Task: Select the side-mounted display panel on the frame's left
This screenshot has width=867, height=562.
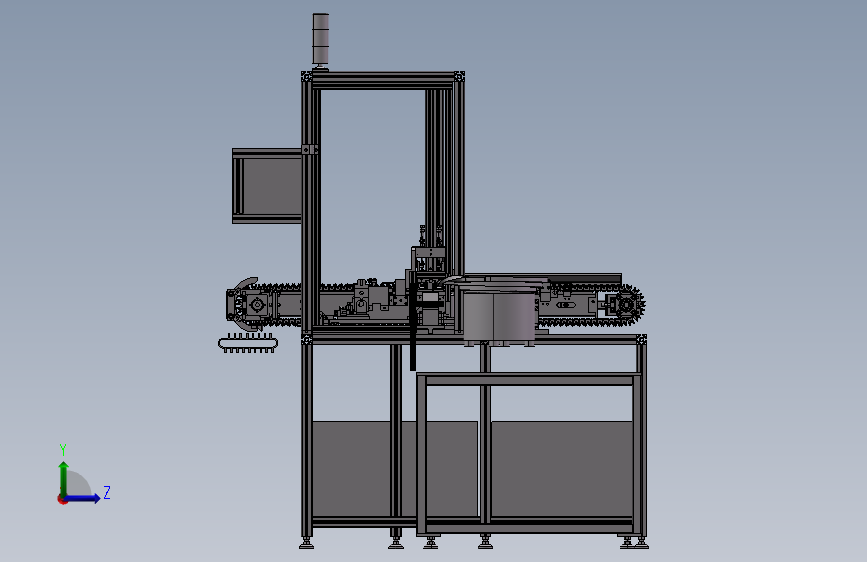Action: click(x=267, y=186)
